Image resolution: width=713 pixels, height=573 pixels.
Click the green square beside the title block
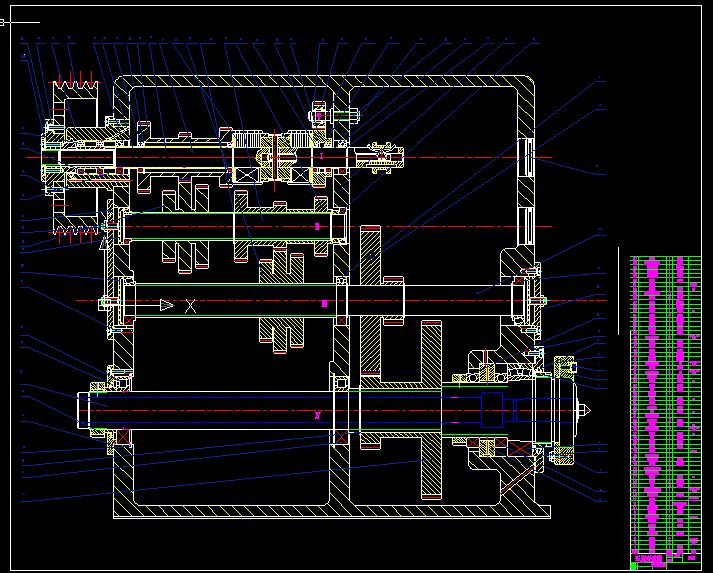[x=633, y=566]
